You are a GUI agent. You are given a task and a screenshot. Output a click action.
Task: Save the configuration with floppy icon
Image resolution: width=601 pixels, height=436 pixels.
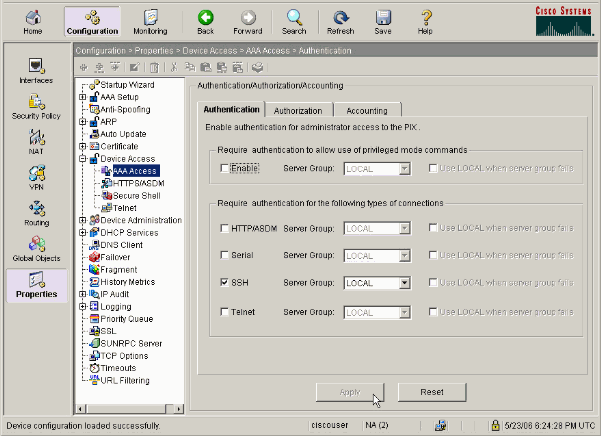coord(383,22)
